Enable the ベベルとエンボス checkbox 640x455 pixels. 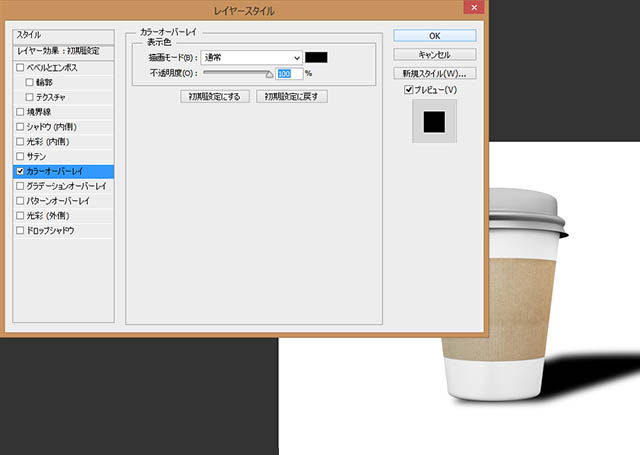(x=20, y=67)
